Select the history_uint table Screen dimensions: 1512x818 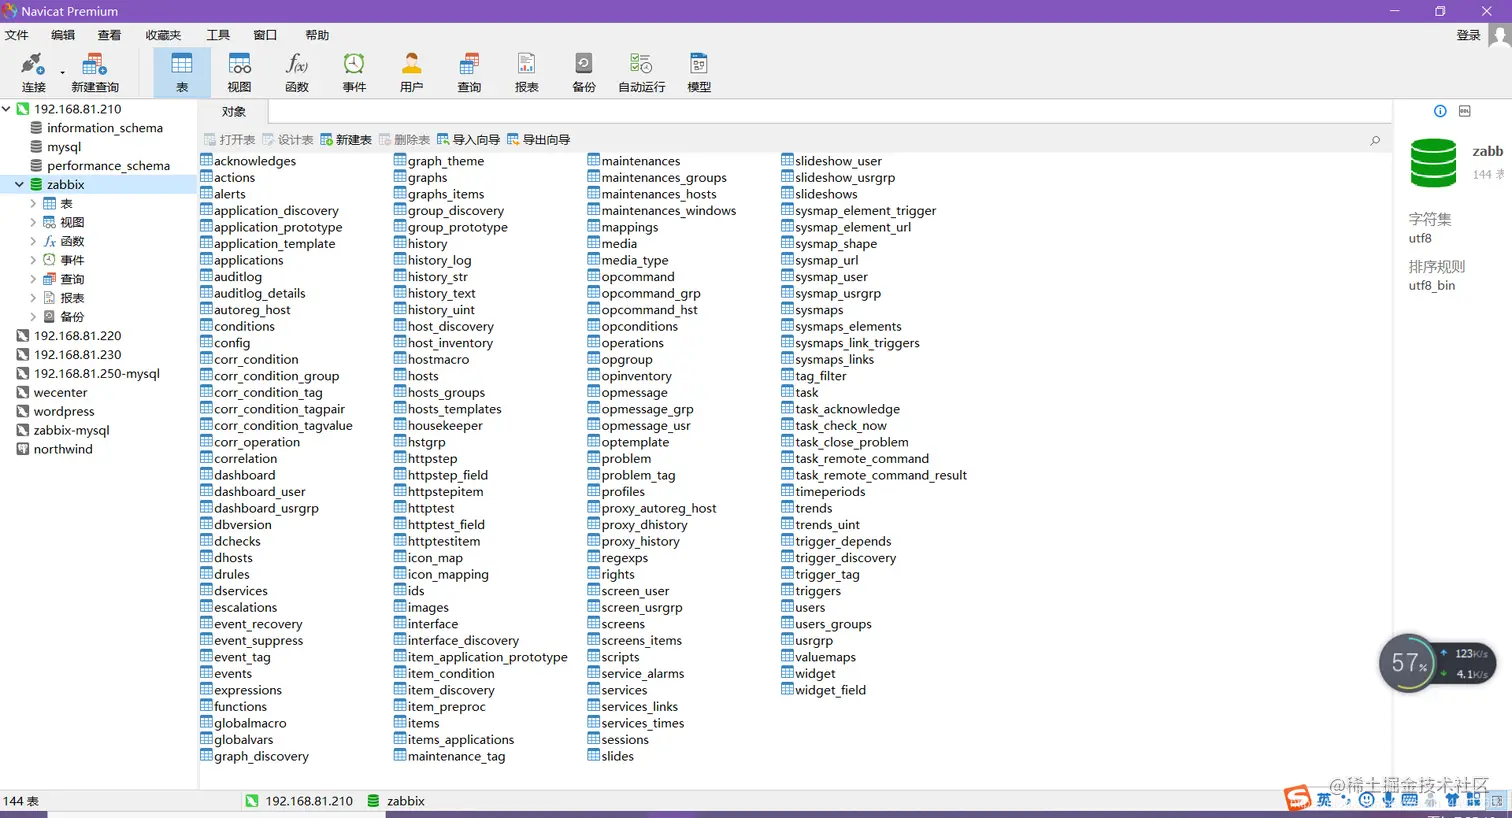point(434,310)
